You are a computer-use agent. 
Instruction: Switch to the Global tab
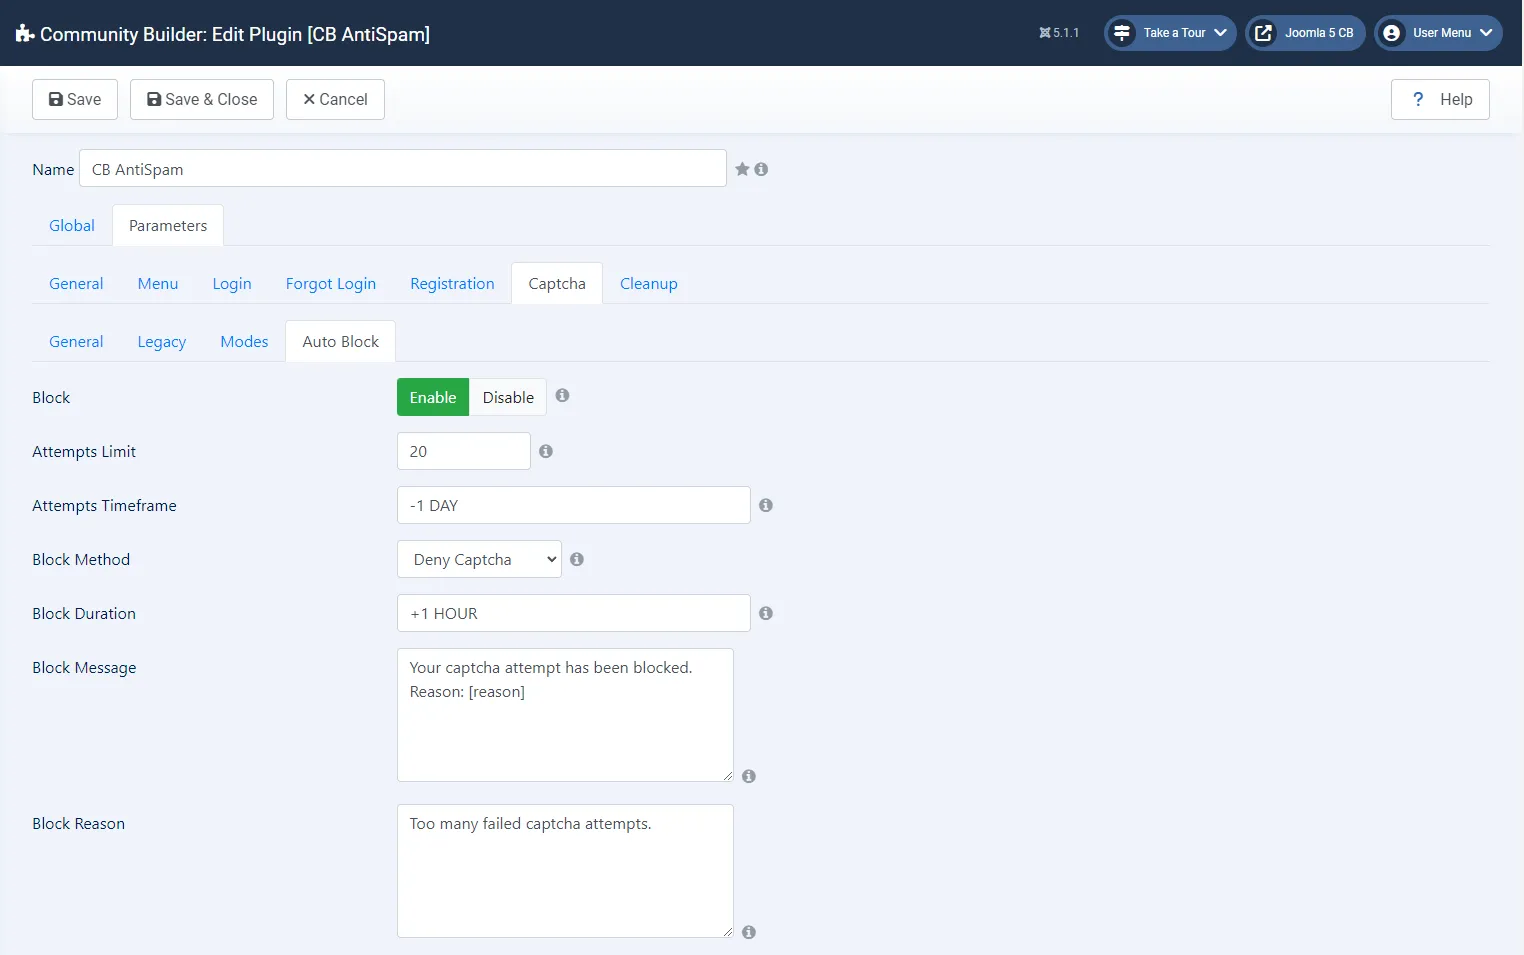(x=72, y=226)
